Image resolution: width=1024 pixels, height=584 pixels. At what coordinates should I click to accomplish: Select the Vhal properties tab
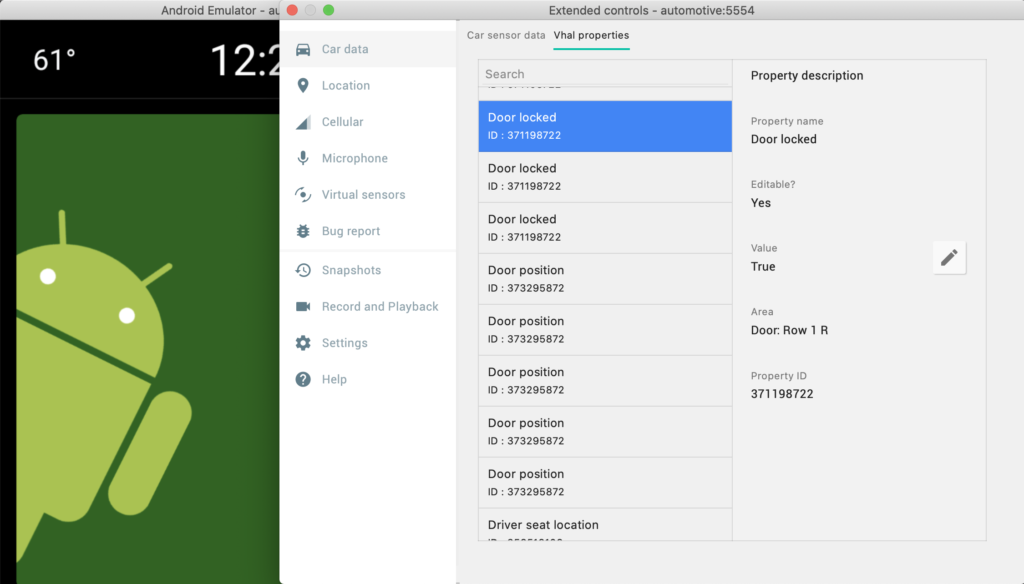[592, 35]
